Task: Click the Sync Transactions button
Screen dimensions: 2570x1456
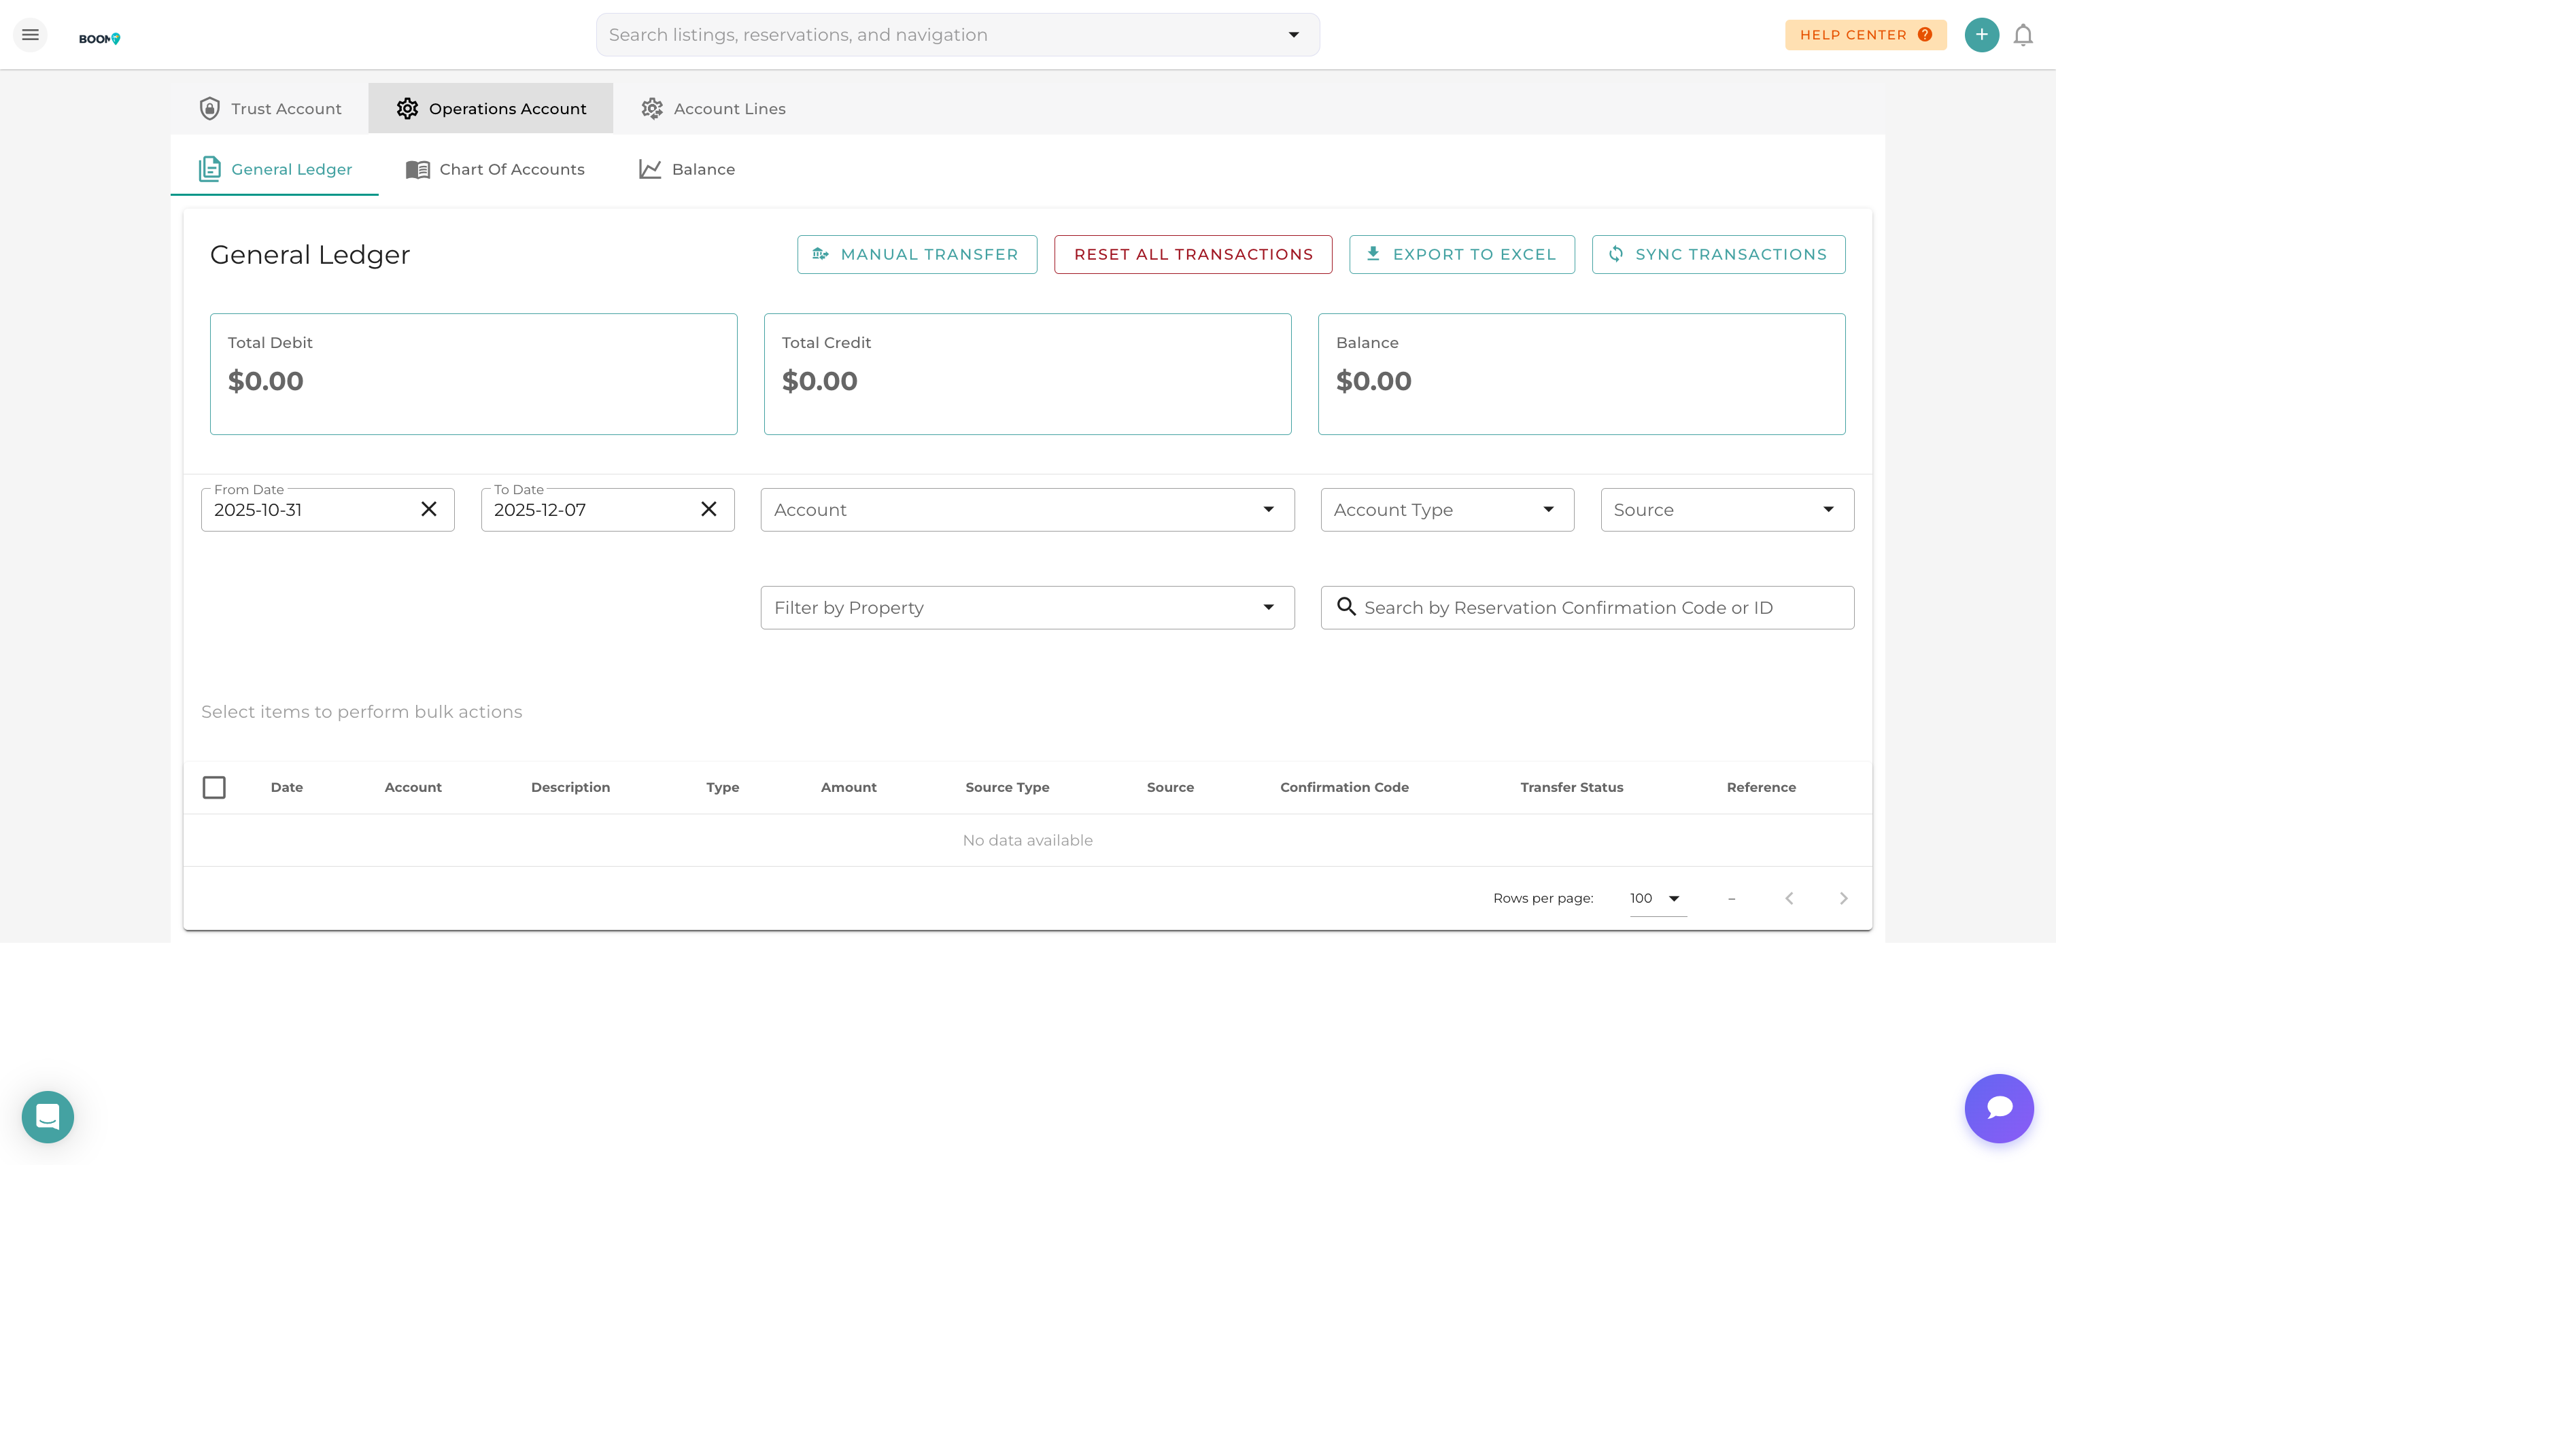Action: 1717,254
